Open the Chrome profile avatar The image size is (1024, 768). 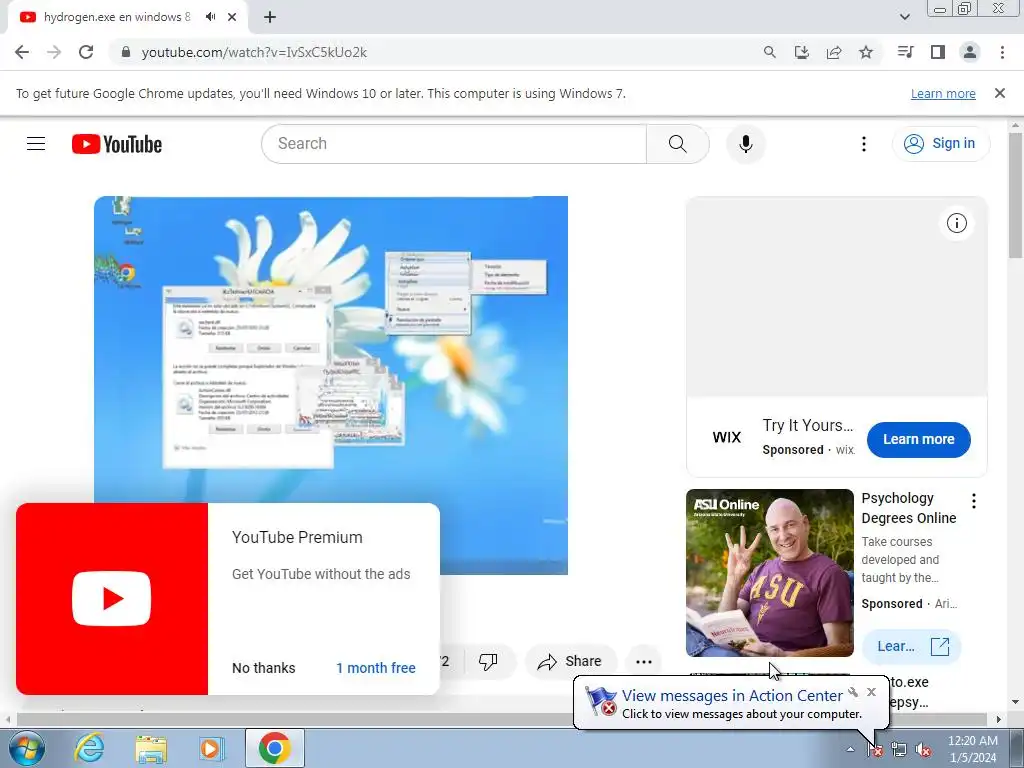tap(970, 52)
